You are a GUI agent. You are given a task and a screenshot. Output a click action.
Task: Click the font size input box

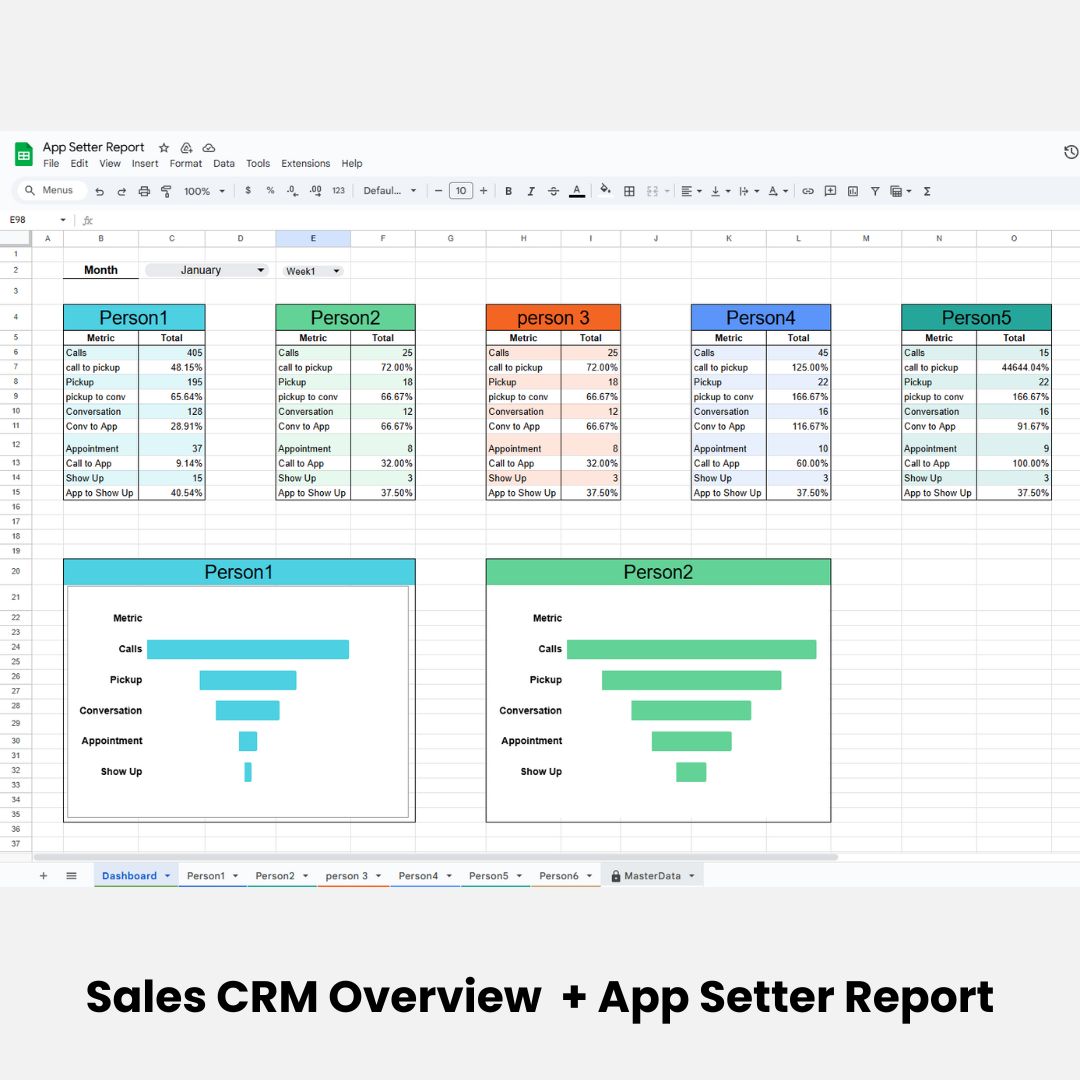(460, 191)
